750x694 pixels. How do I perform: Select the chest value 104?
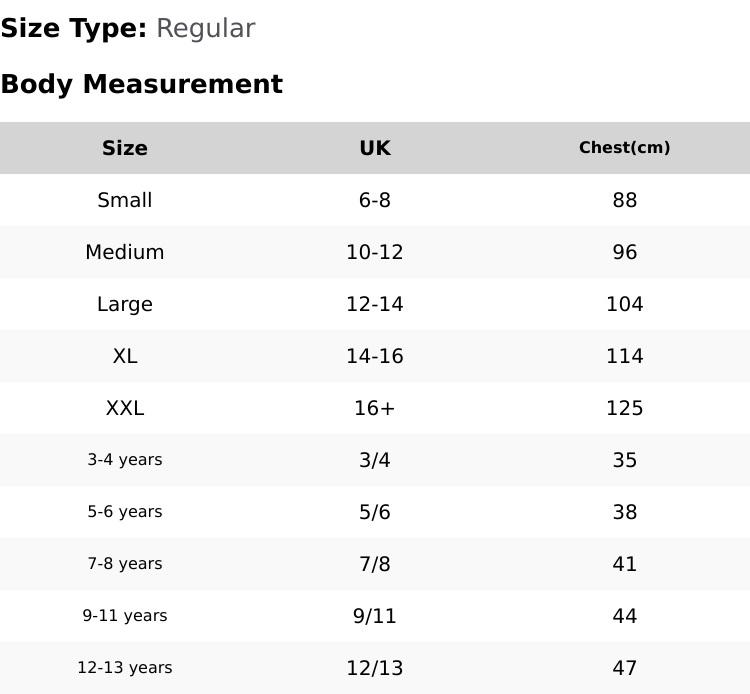(x=625, y=304)
